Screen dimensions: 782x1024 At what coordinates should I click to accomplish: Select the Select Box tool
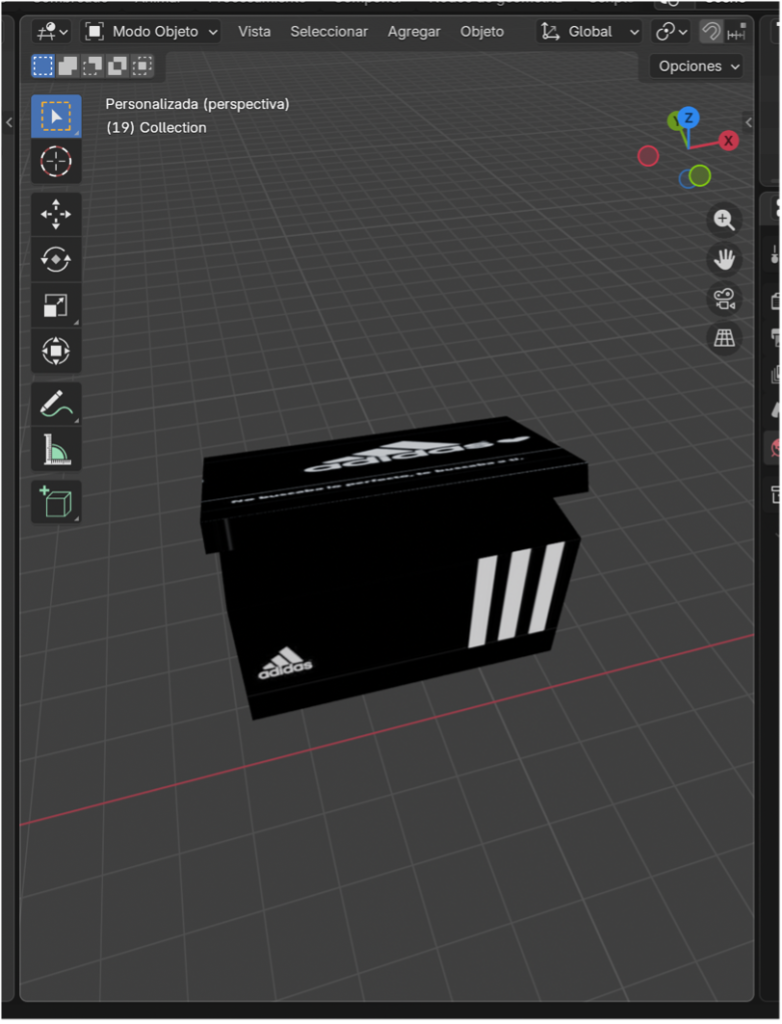click(56, 116)
